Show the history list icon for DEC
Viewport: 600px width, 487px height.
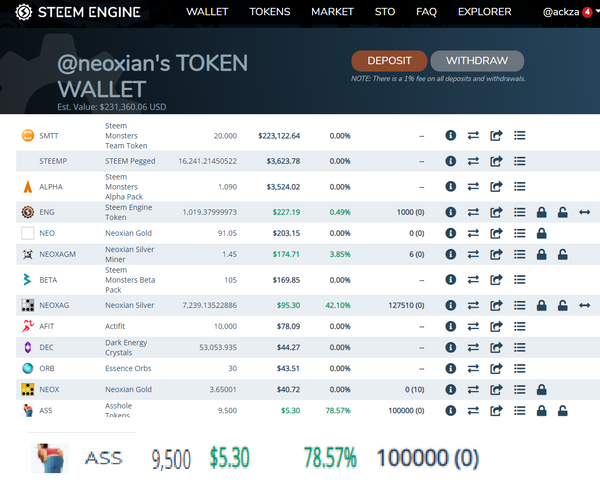coord(519,347)
